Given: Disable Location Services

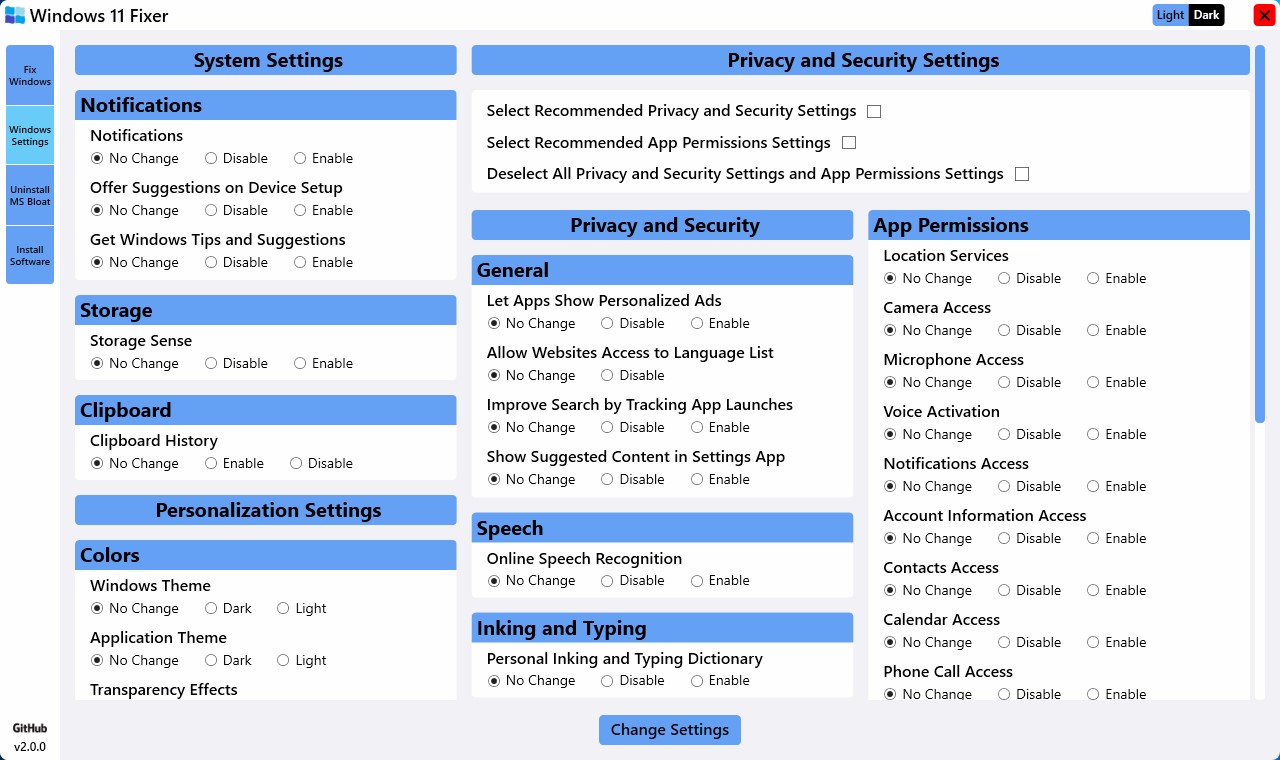Looking at the screenshot, I should [1003, 278].
